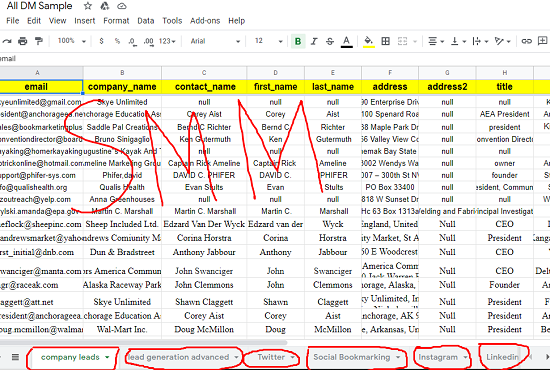Open the font size 12 dropdown
Screen dimensions: 550x370
click(x=268, y=41)
